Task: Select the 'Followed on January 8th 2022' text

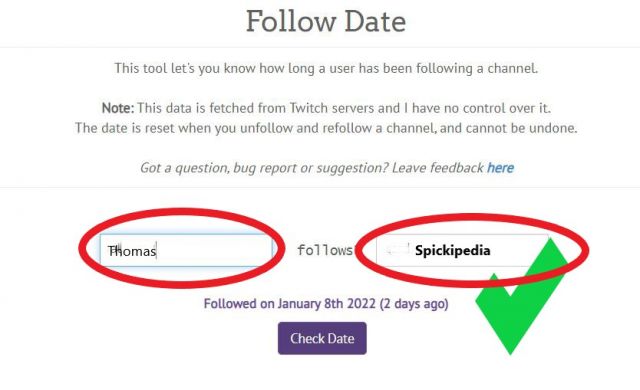Action: (x=289, y=304)
